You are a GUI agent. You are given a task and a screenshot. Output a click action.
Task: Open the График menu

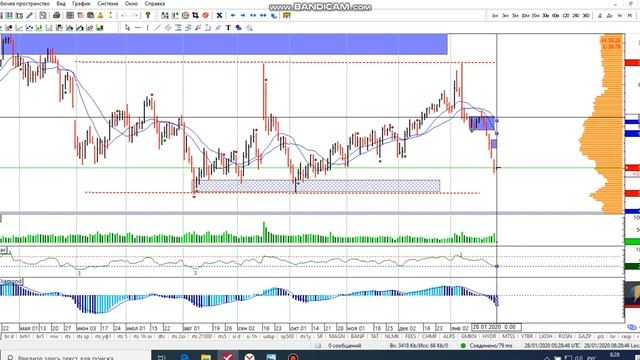81,4
